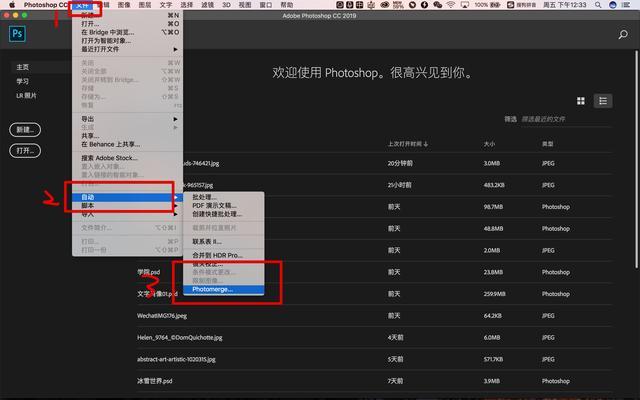The image size is (640, 400).
Task: Choose 在 Behance 上共享... menu item
Action: 127,144
